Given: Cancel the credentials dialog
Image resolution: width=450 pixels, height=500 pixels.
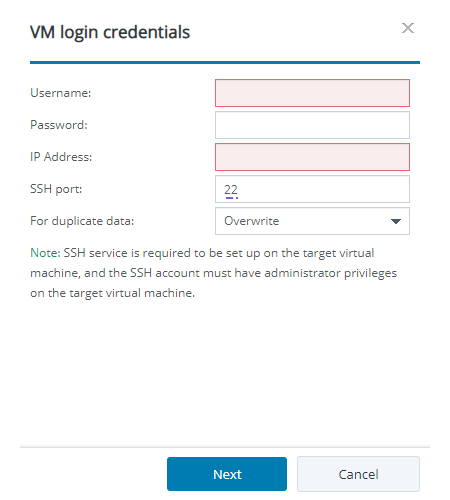Looking at the screenshot, I should coord(358,474).
